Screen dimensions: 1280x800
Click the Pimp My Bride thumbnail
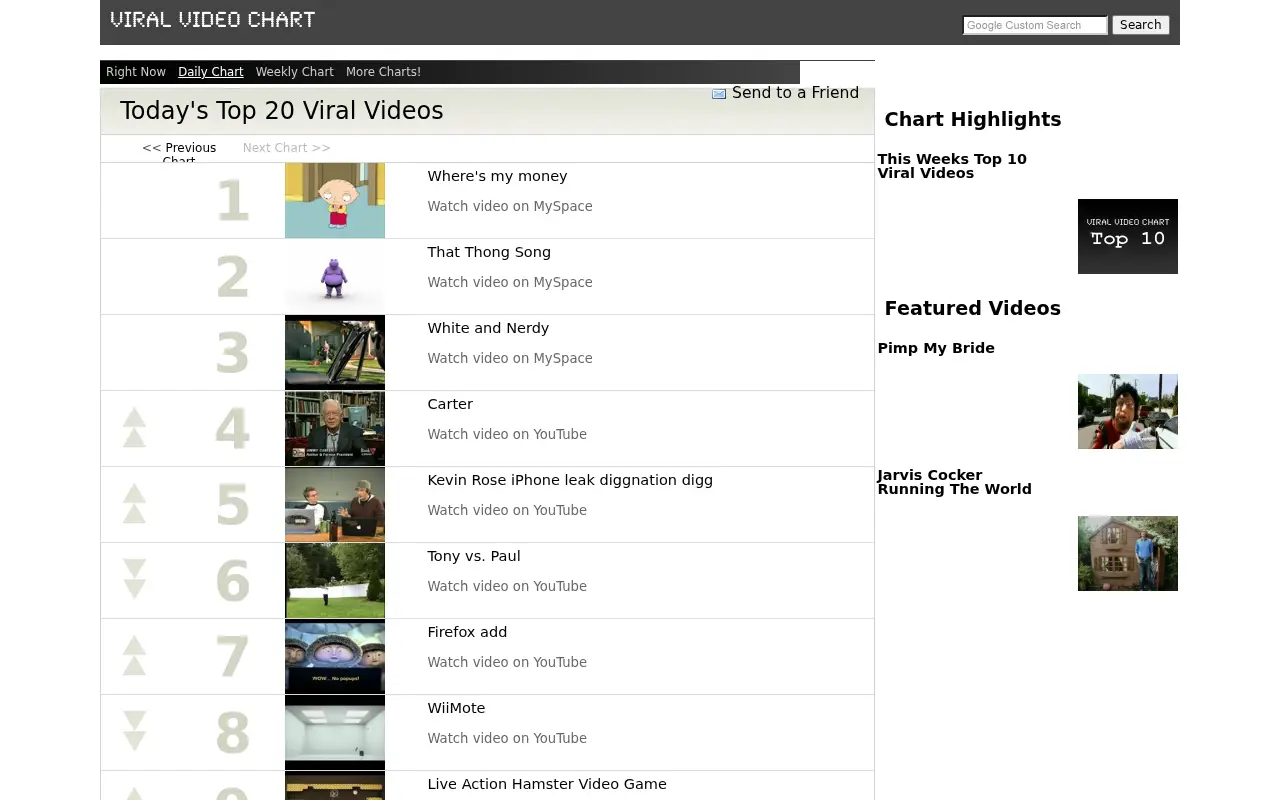click(x=1128, y=411)
